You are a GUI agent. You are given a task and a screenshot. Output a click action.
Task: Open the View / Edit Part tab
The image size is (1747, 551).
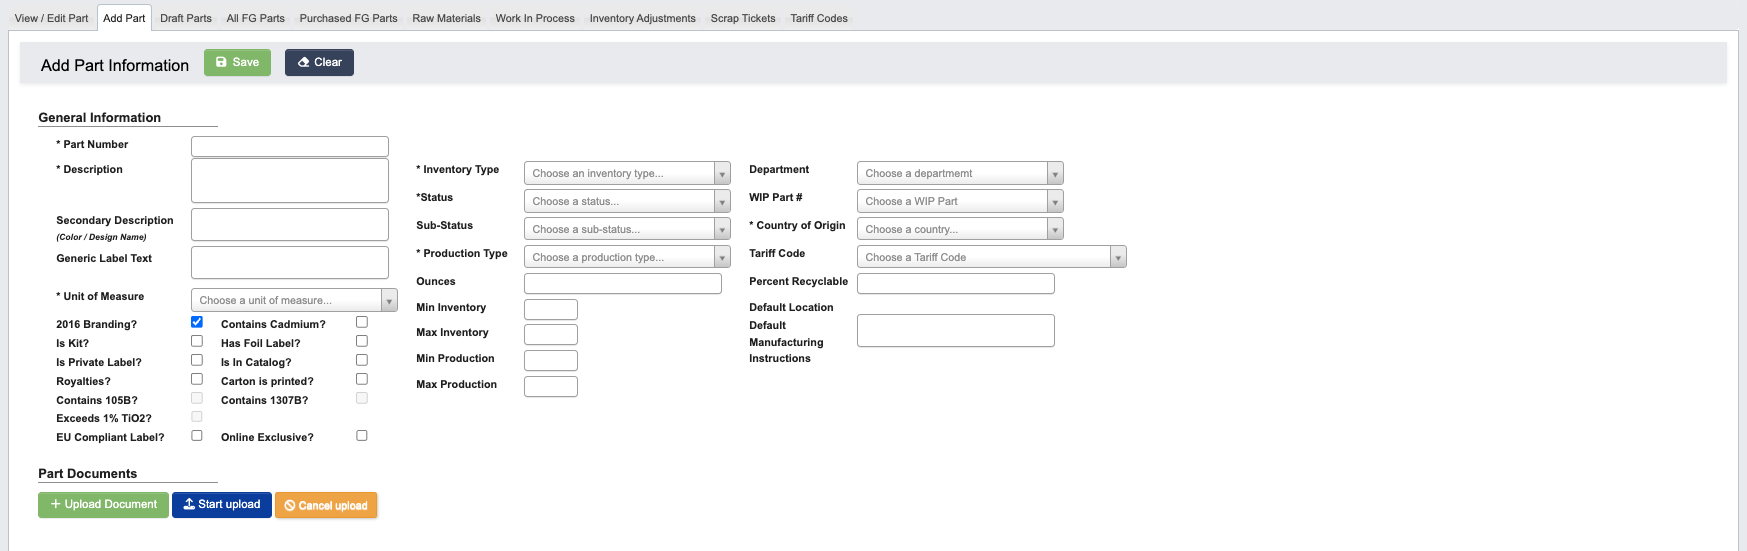pyautogui.click(x=51, y=18)
